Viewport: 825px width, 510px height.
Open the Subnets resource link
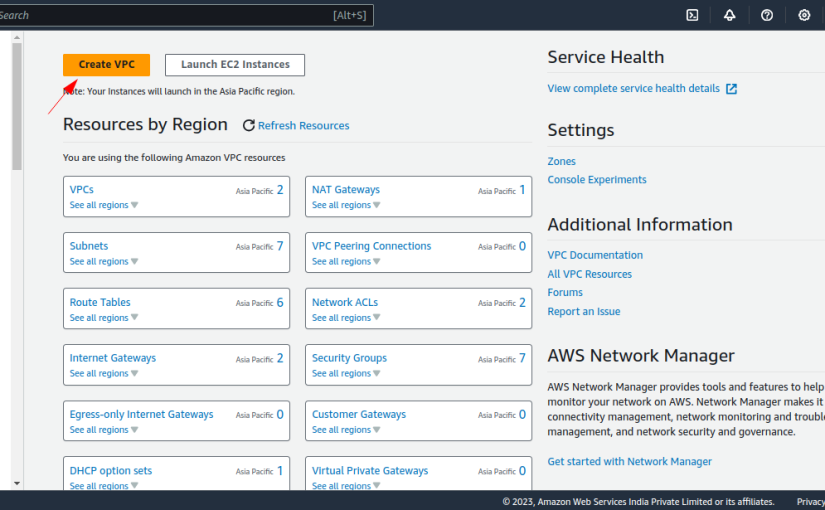pos(89,246)
